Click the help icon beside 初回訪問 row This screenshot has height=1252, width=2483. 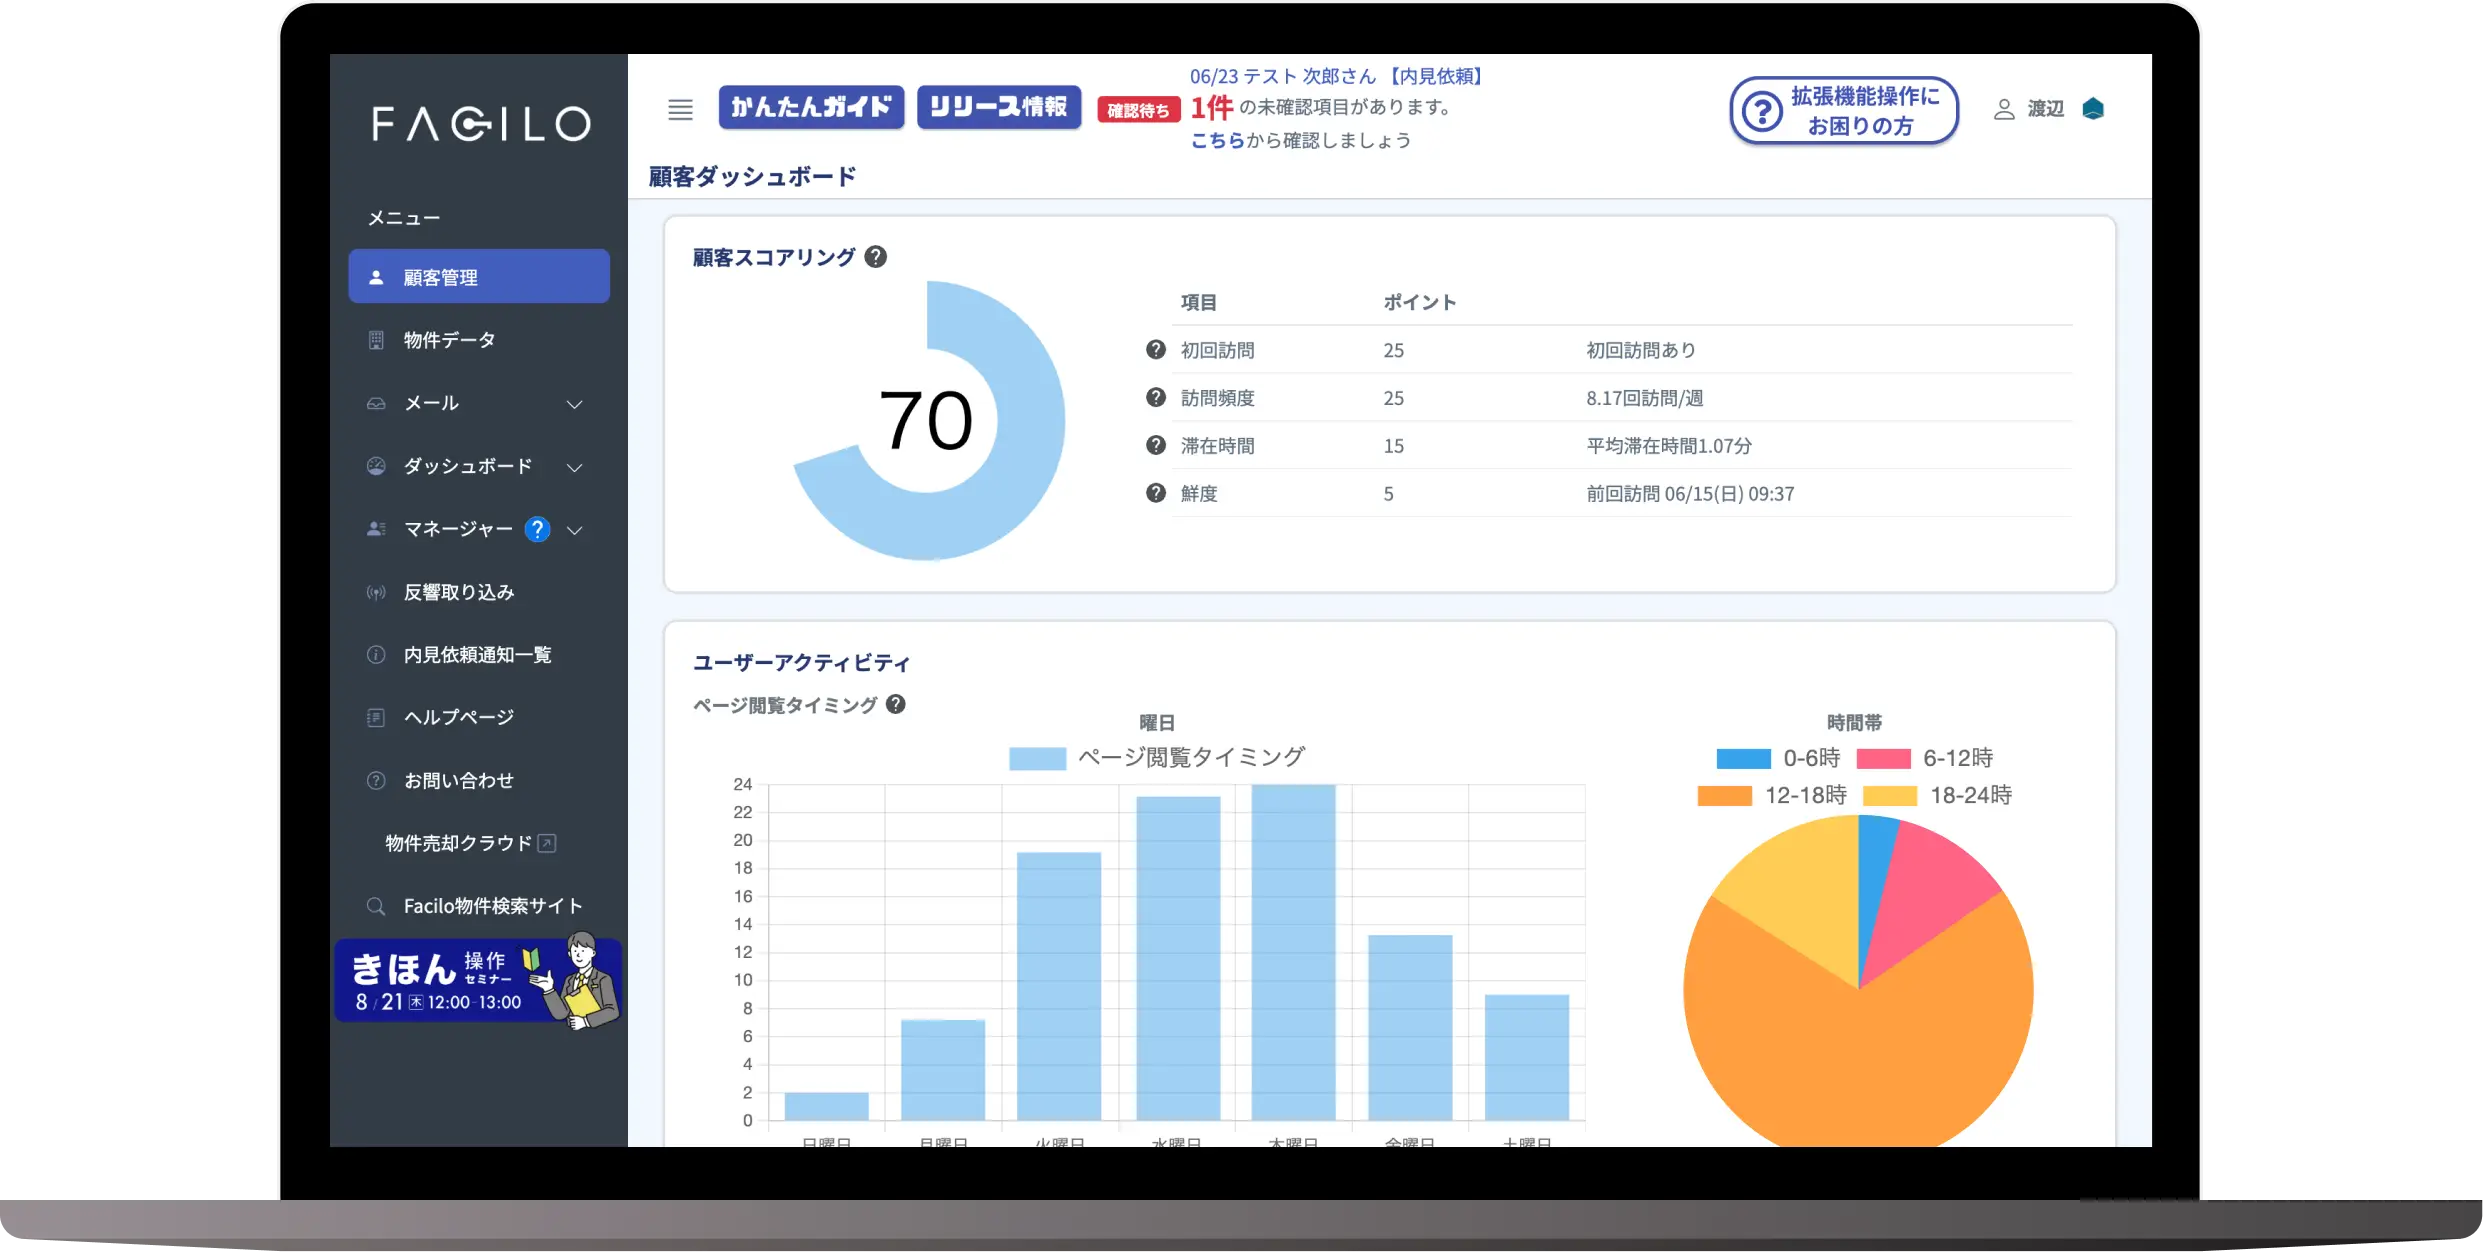1156,349
